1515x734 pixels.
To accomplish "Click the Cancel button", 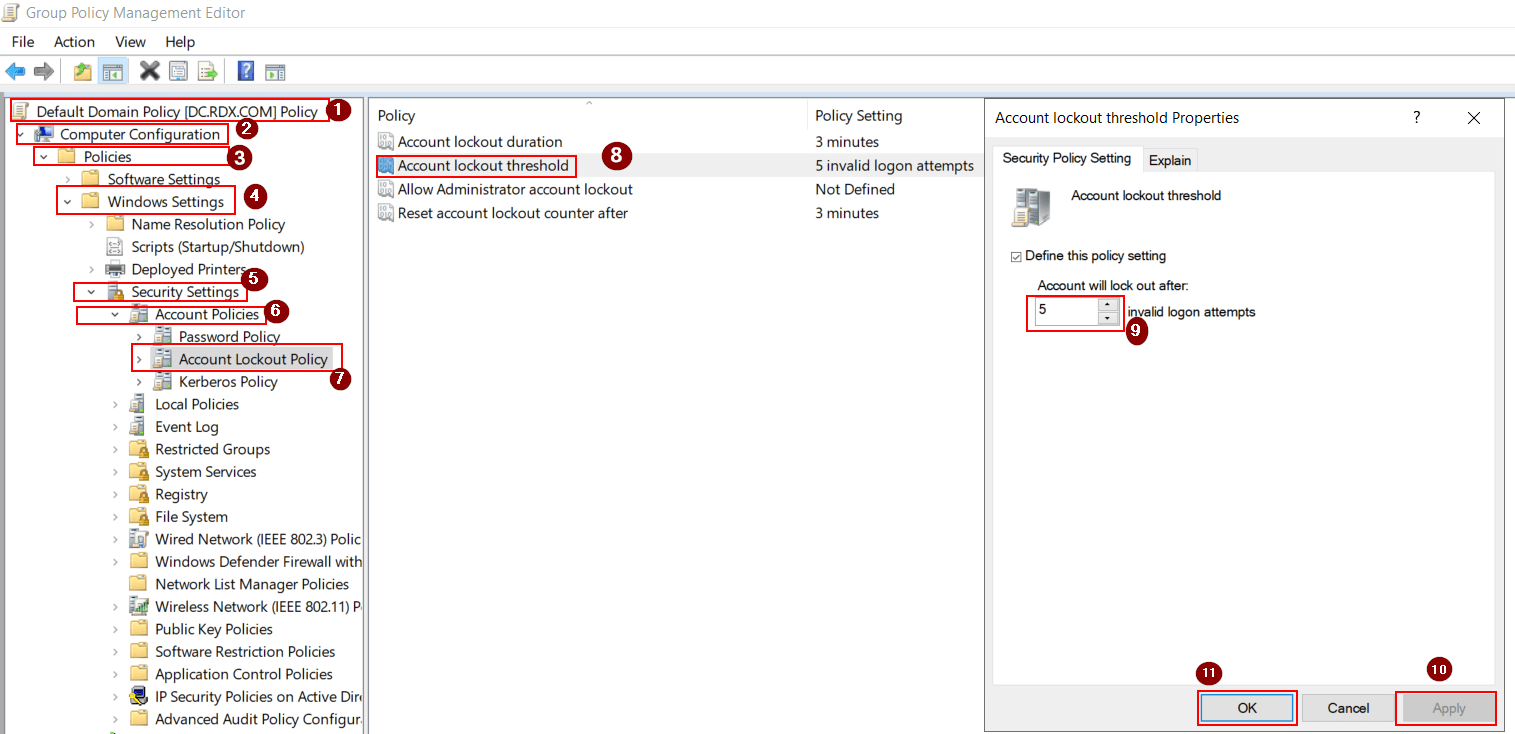I will pos(1346,707).
